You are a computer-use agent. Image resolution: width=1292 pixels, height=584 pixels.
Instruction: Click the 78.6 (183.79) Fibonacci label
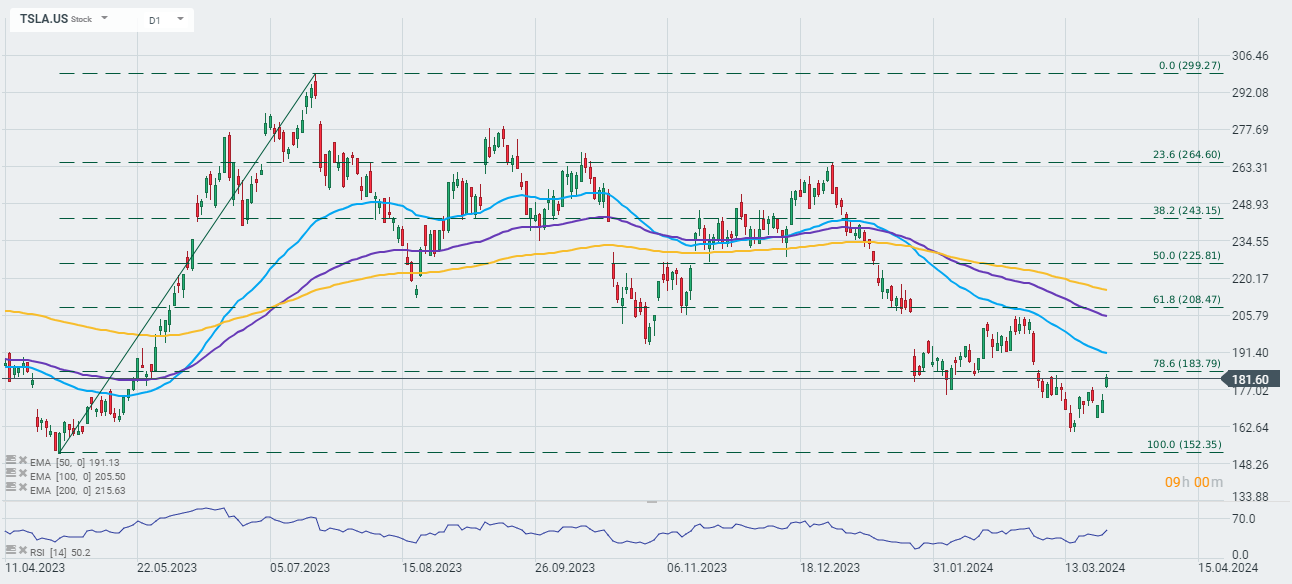pos(1187,363)
